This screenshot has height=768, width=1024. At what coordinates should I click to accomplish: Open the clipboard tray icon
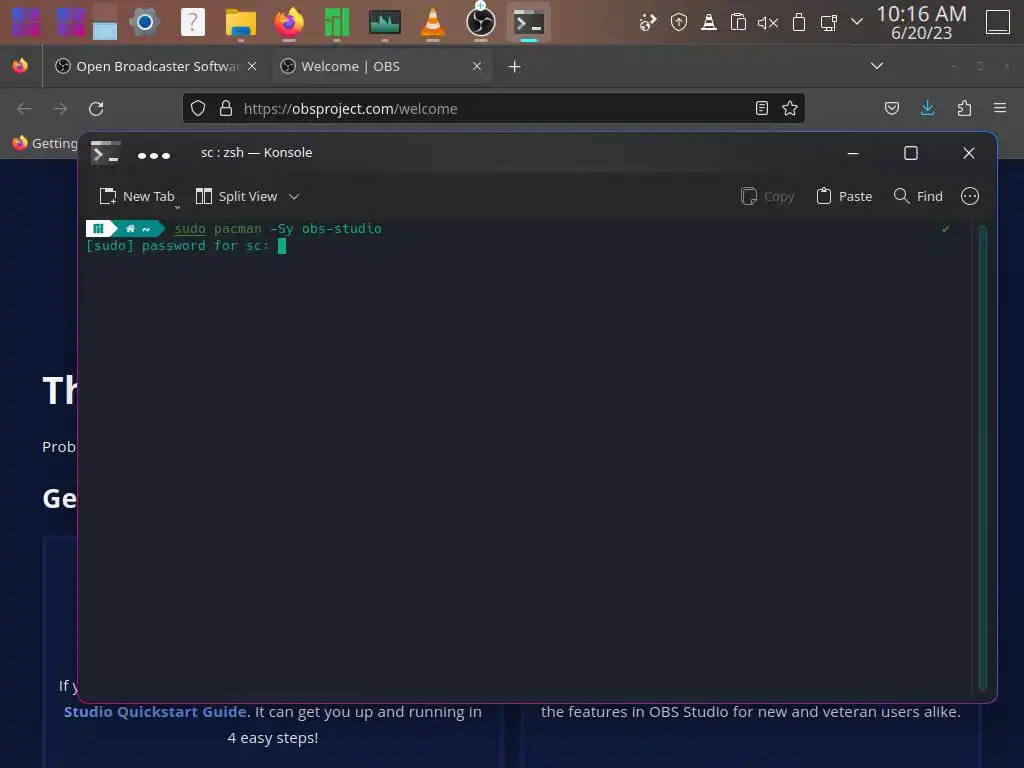click(x=738, y=23)
